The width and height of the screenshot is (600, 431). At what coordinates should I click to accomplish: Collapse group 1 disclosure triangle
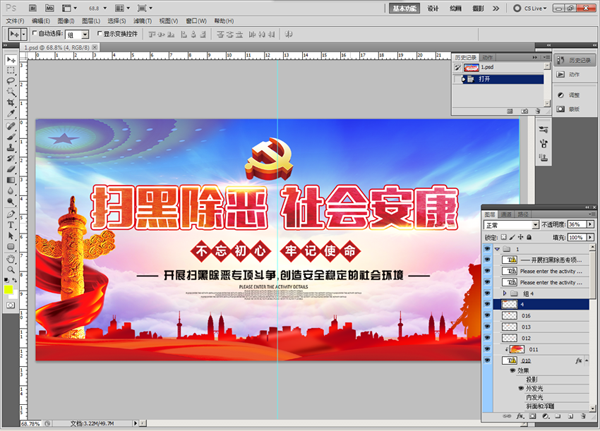coord(497,249)
